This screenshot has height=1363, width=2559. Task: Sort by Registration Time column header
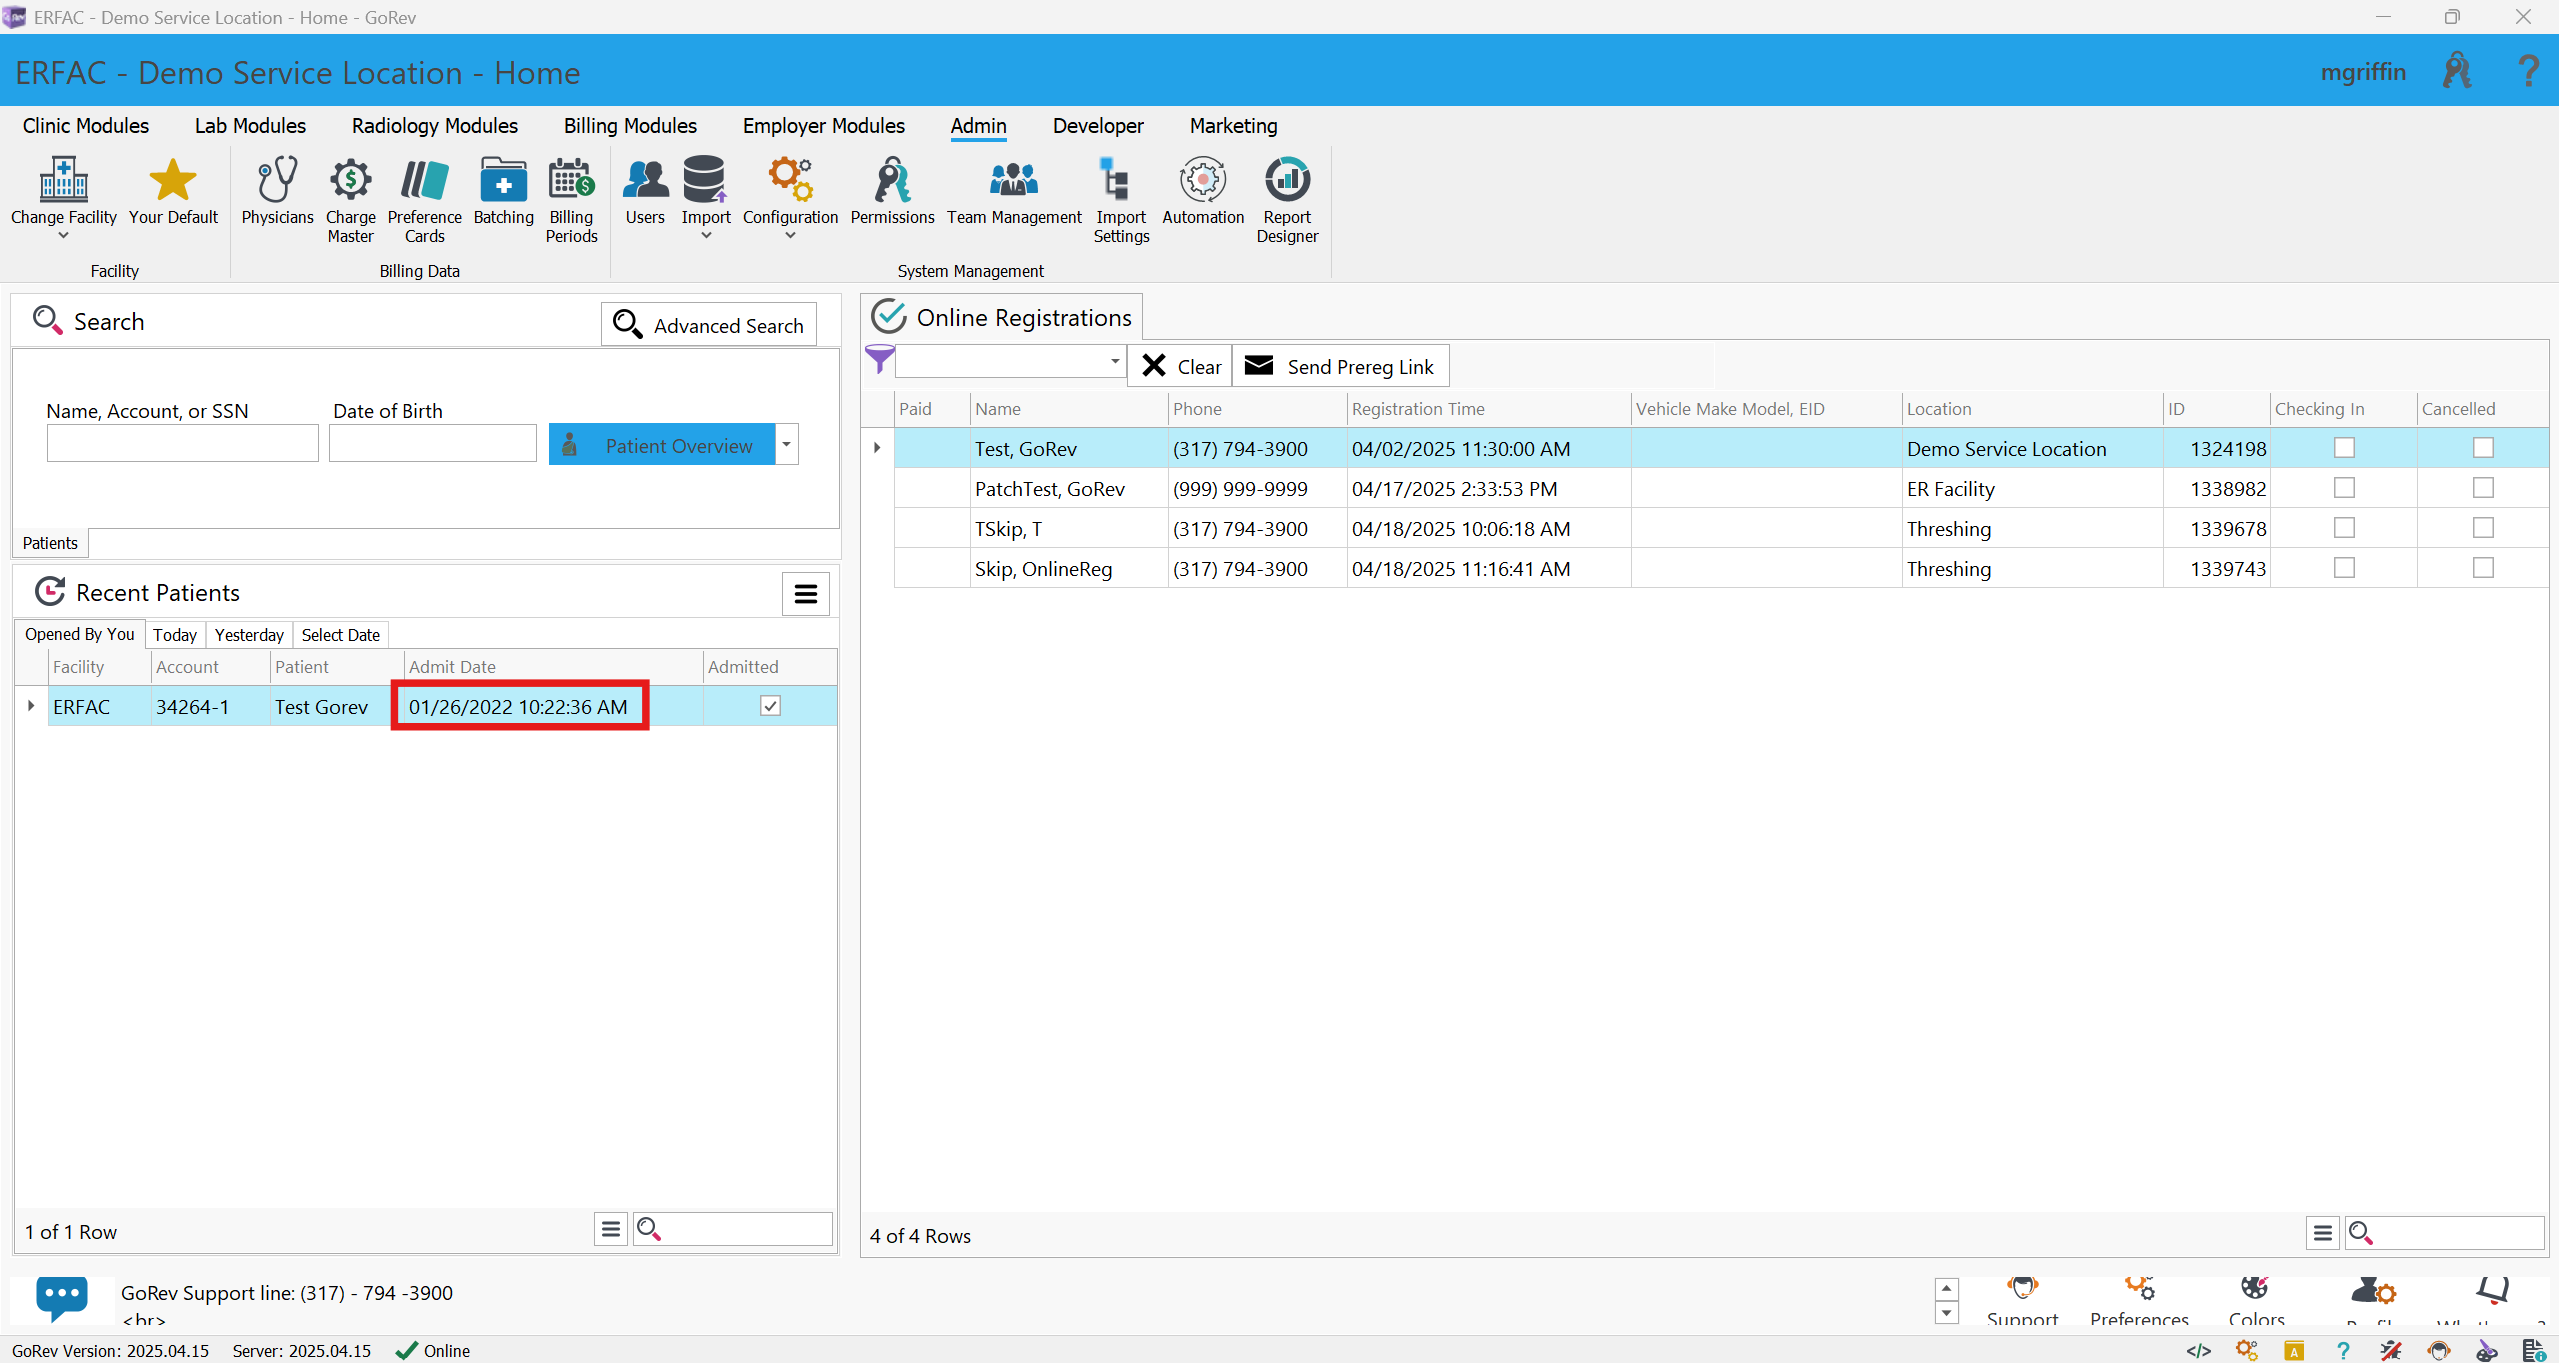(x=1488, y=409)
